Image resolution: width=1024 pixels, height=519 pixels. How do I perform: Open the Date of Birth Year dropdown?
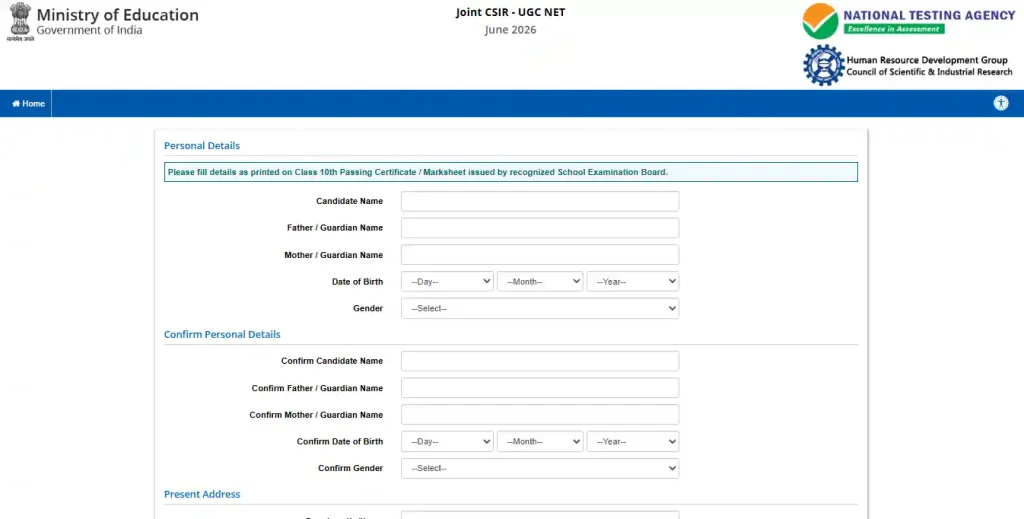click(632, 281)
